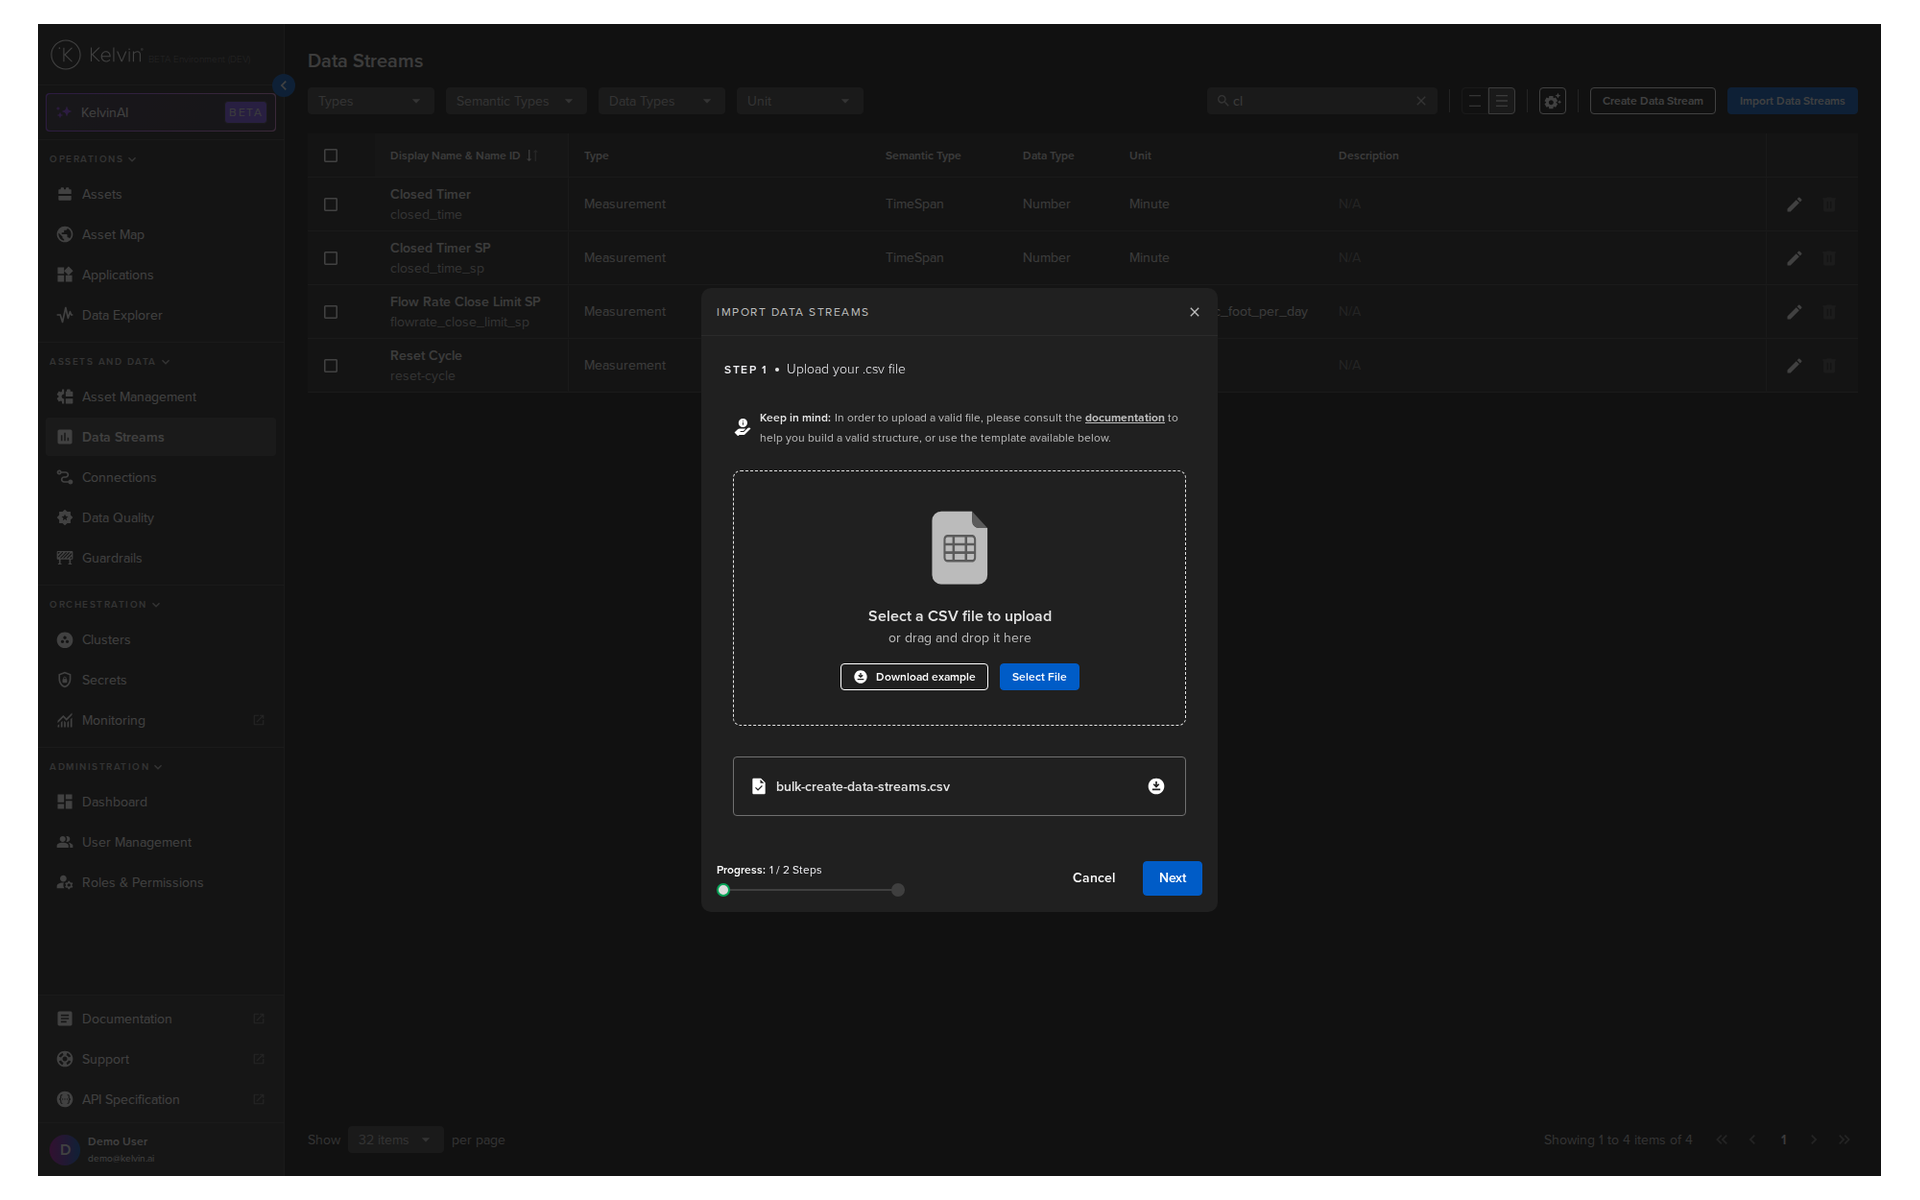Click the CSV spreadsheet file icon
1920x1200 pixels.
959,548
